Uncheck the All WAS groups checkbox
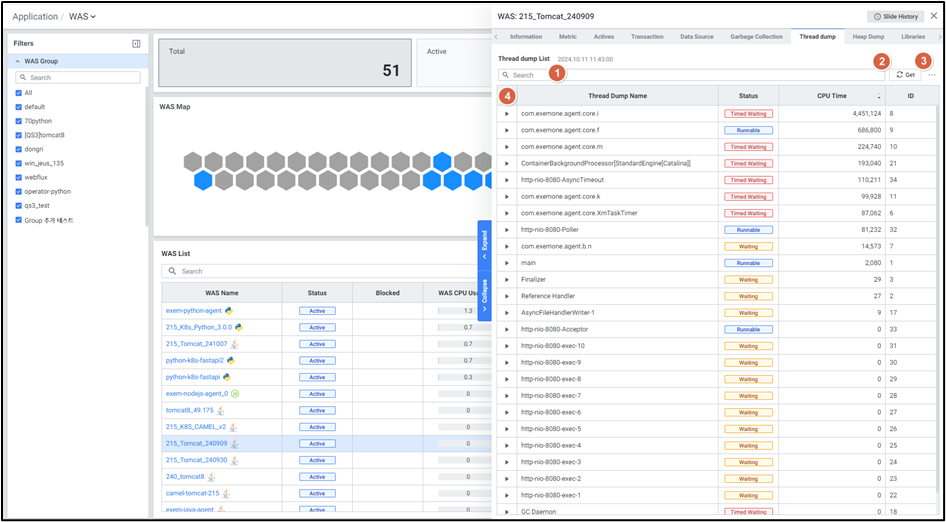The width and height of the screenshot is (946, 522). point(19,92)
